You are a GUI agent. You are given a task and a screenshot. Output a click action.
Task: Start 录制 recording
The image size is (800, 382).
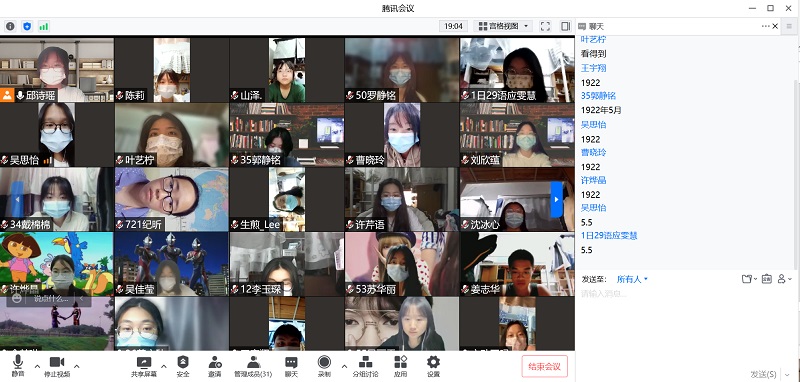[x=324, y=366]
